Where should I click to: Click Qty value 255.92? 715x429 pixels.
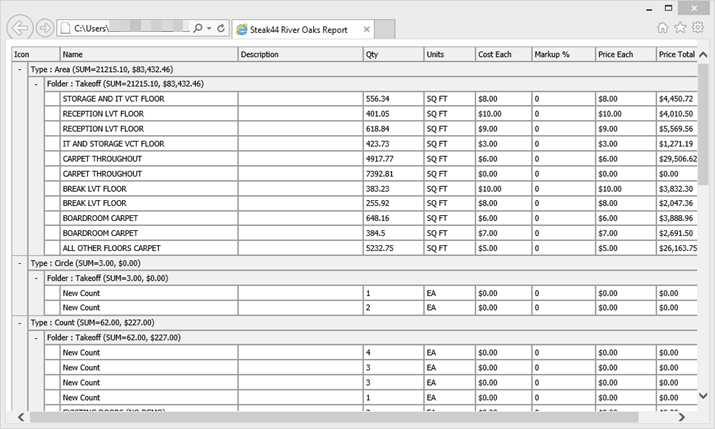[x=378, y=203]
